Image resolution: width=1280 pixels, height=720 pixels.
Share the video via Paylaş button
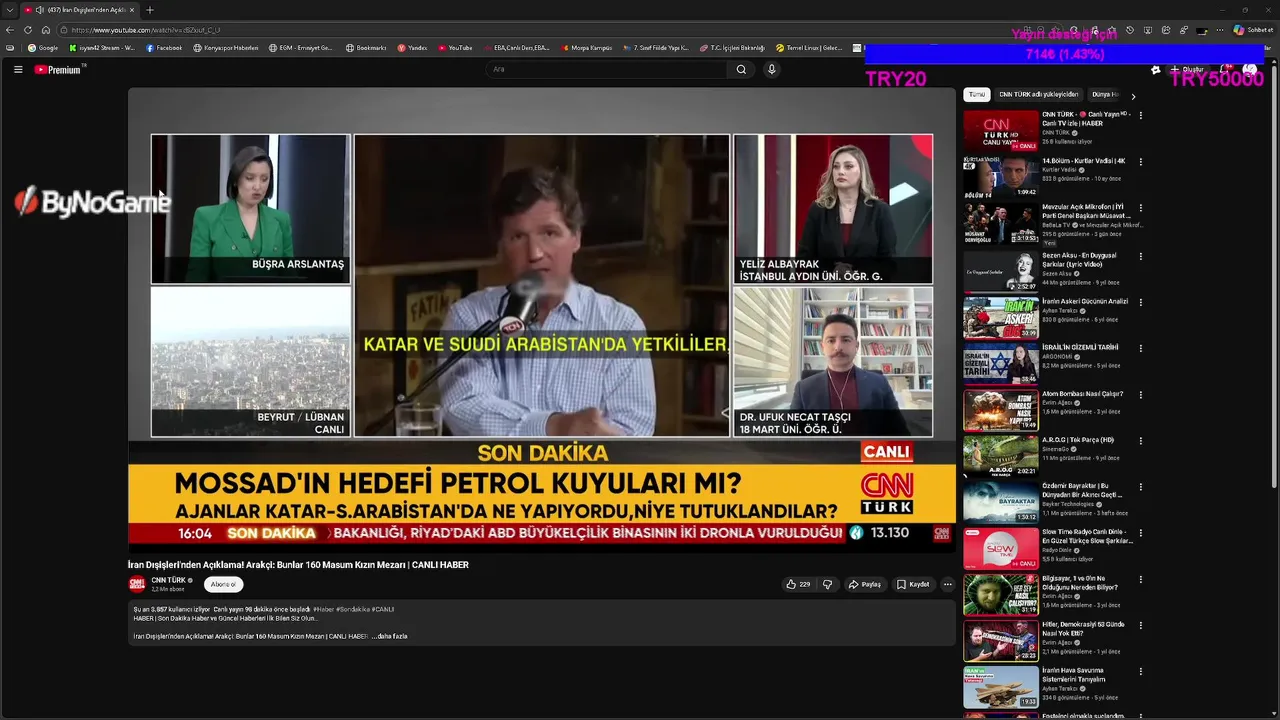(x=865, y=584)
